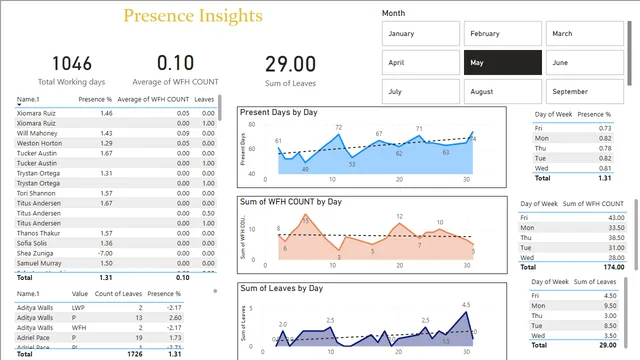Click the Present Days by Day chart title

pos(279,112)
